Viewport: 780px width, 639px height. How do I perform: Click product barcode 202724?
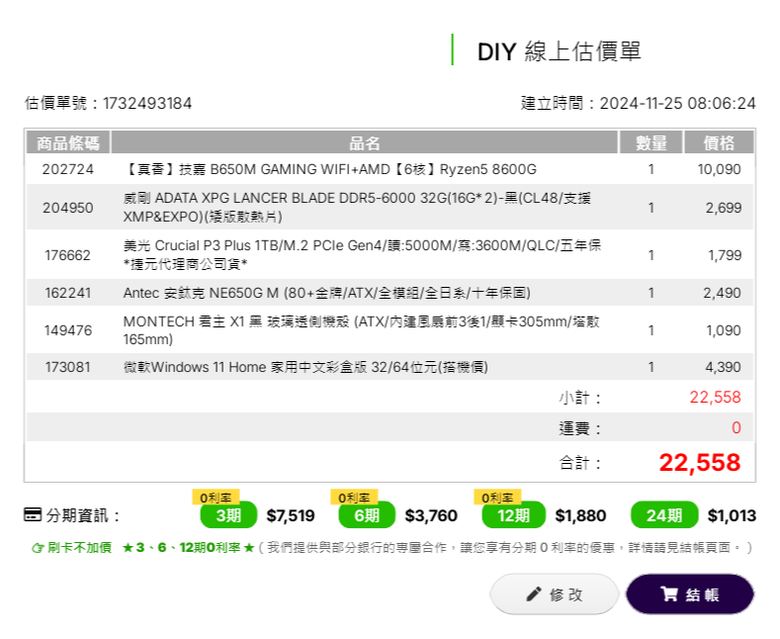point(68,169)
